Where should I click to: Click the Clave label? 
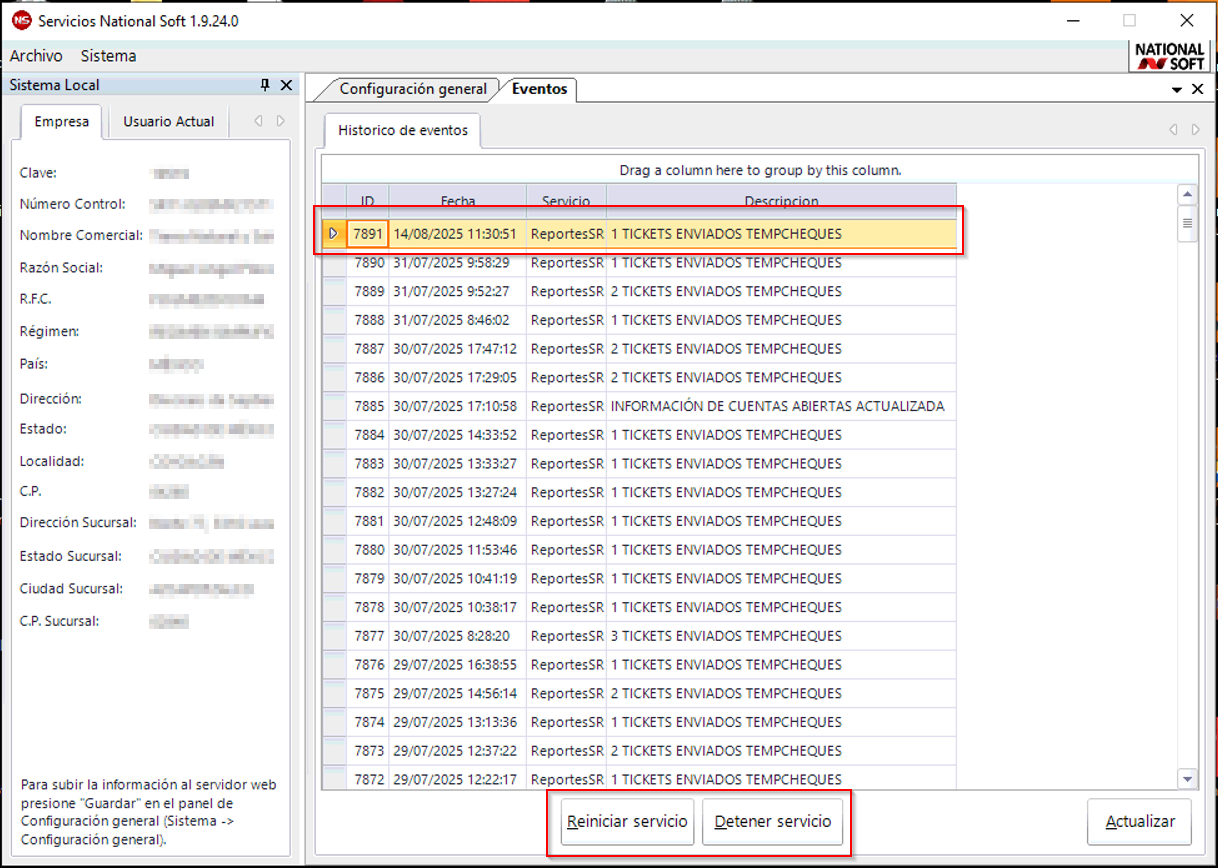[x=38, y=173]
